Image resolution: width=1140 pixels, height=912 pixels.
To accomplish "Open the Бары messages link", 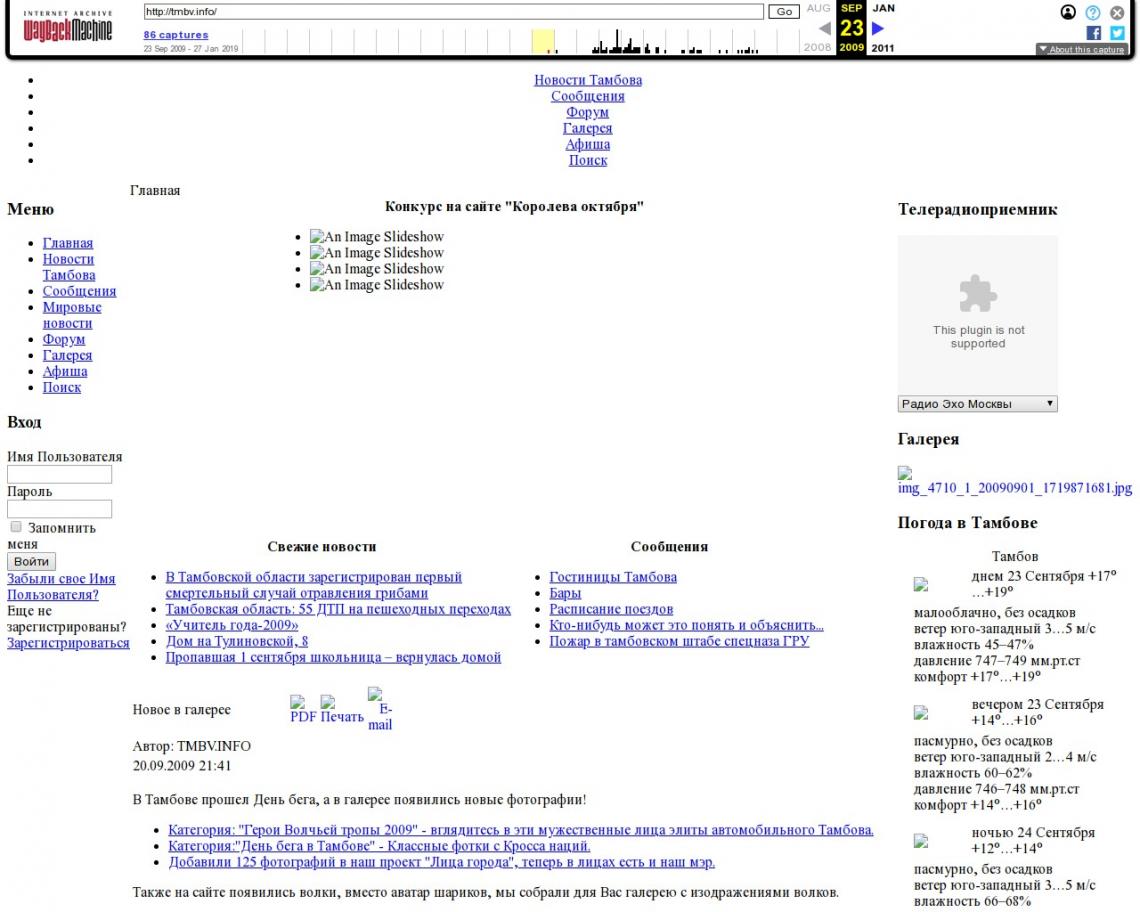I will point(565,593).
